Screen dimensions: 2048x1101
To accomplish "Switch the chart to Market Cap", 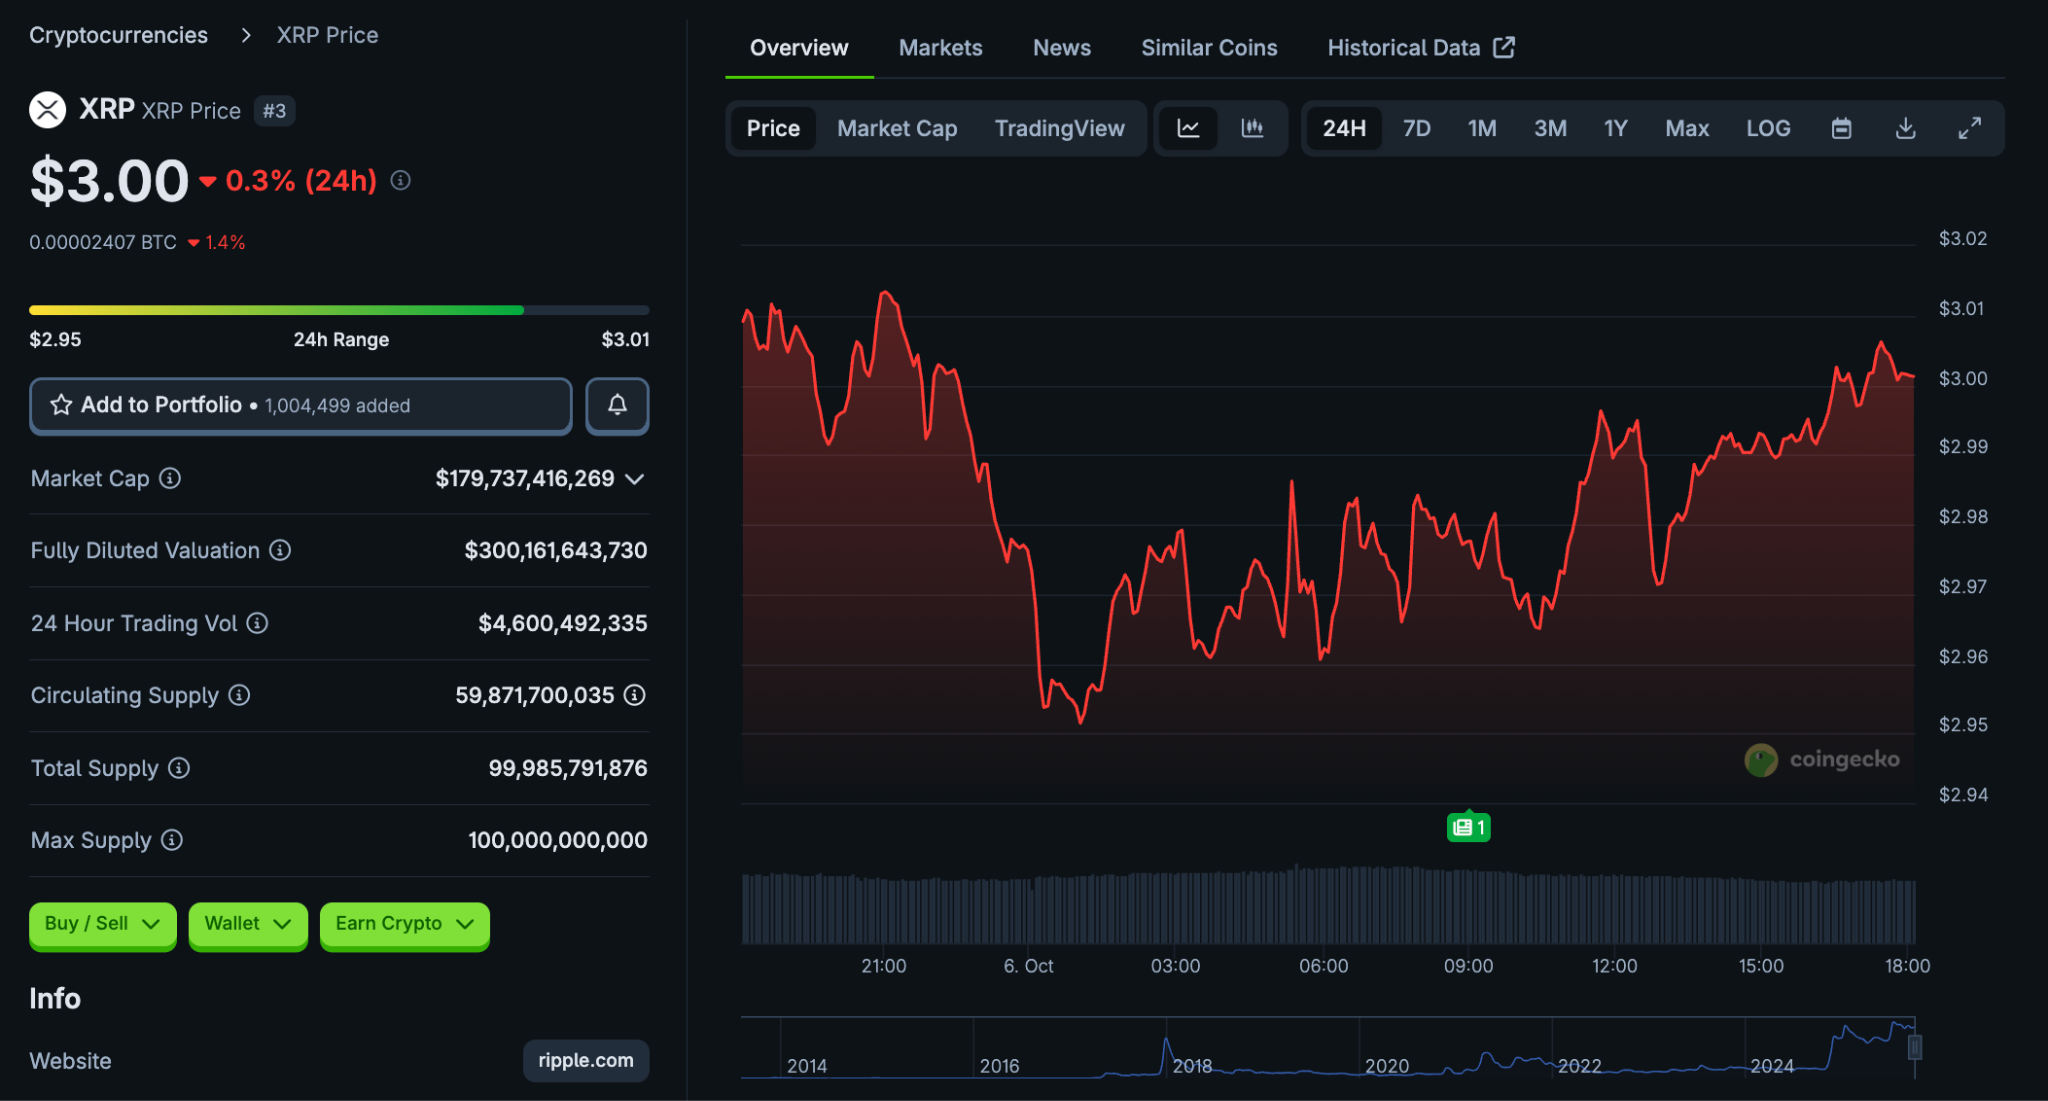I will pos(896,128).
